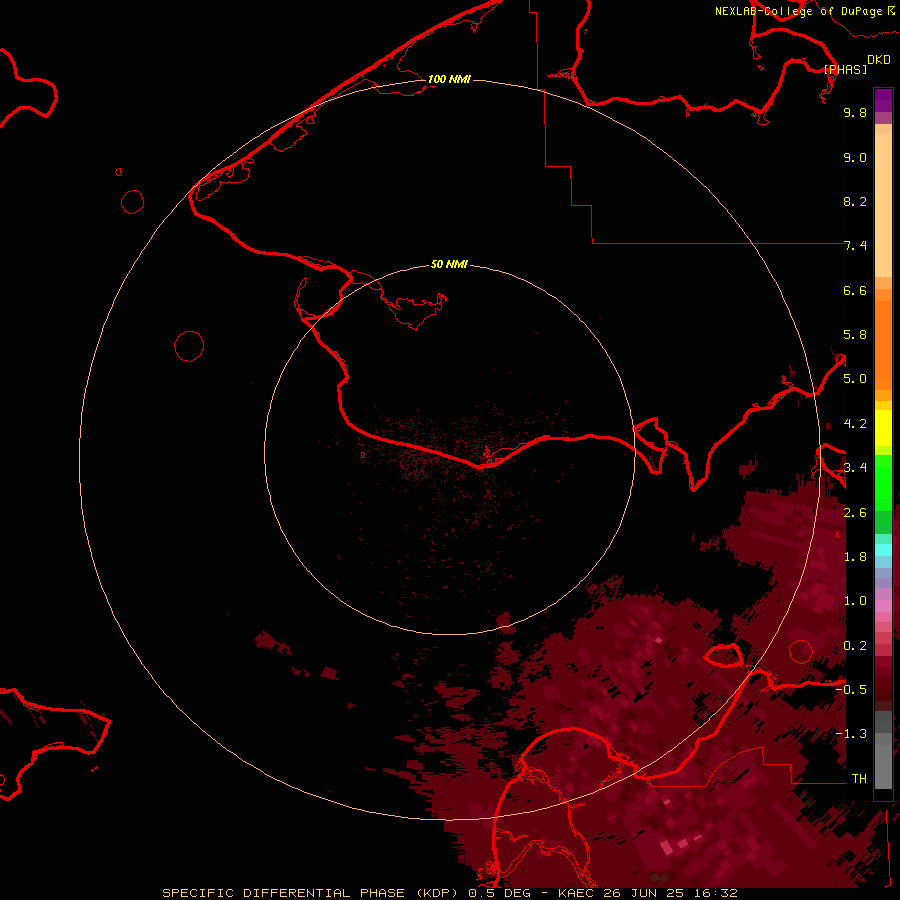Select the 9.8 scale value
This screenshot has width=900, height=900.
855,112
